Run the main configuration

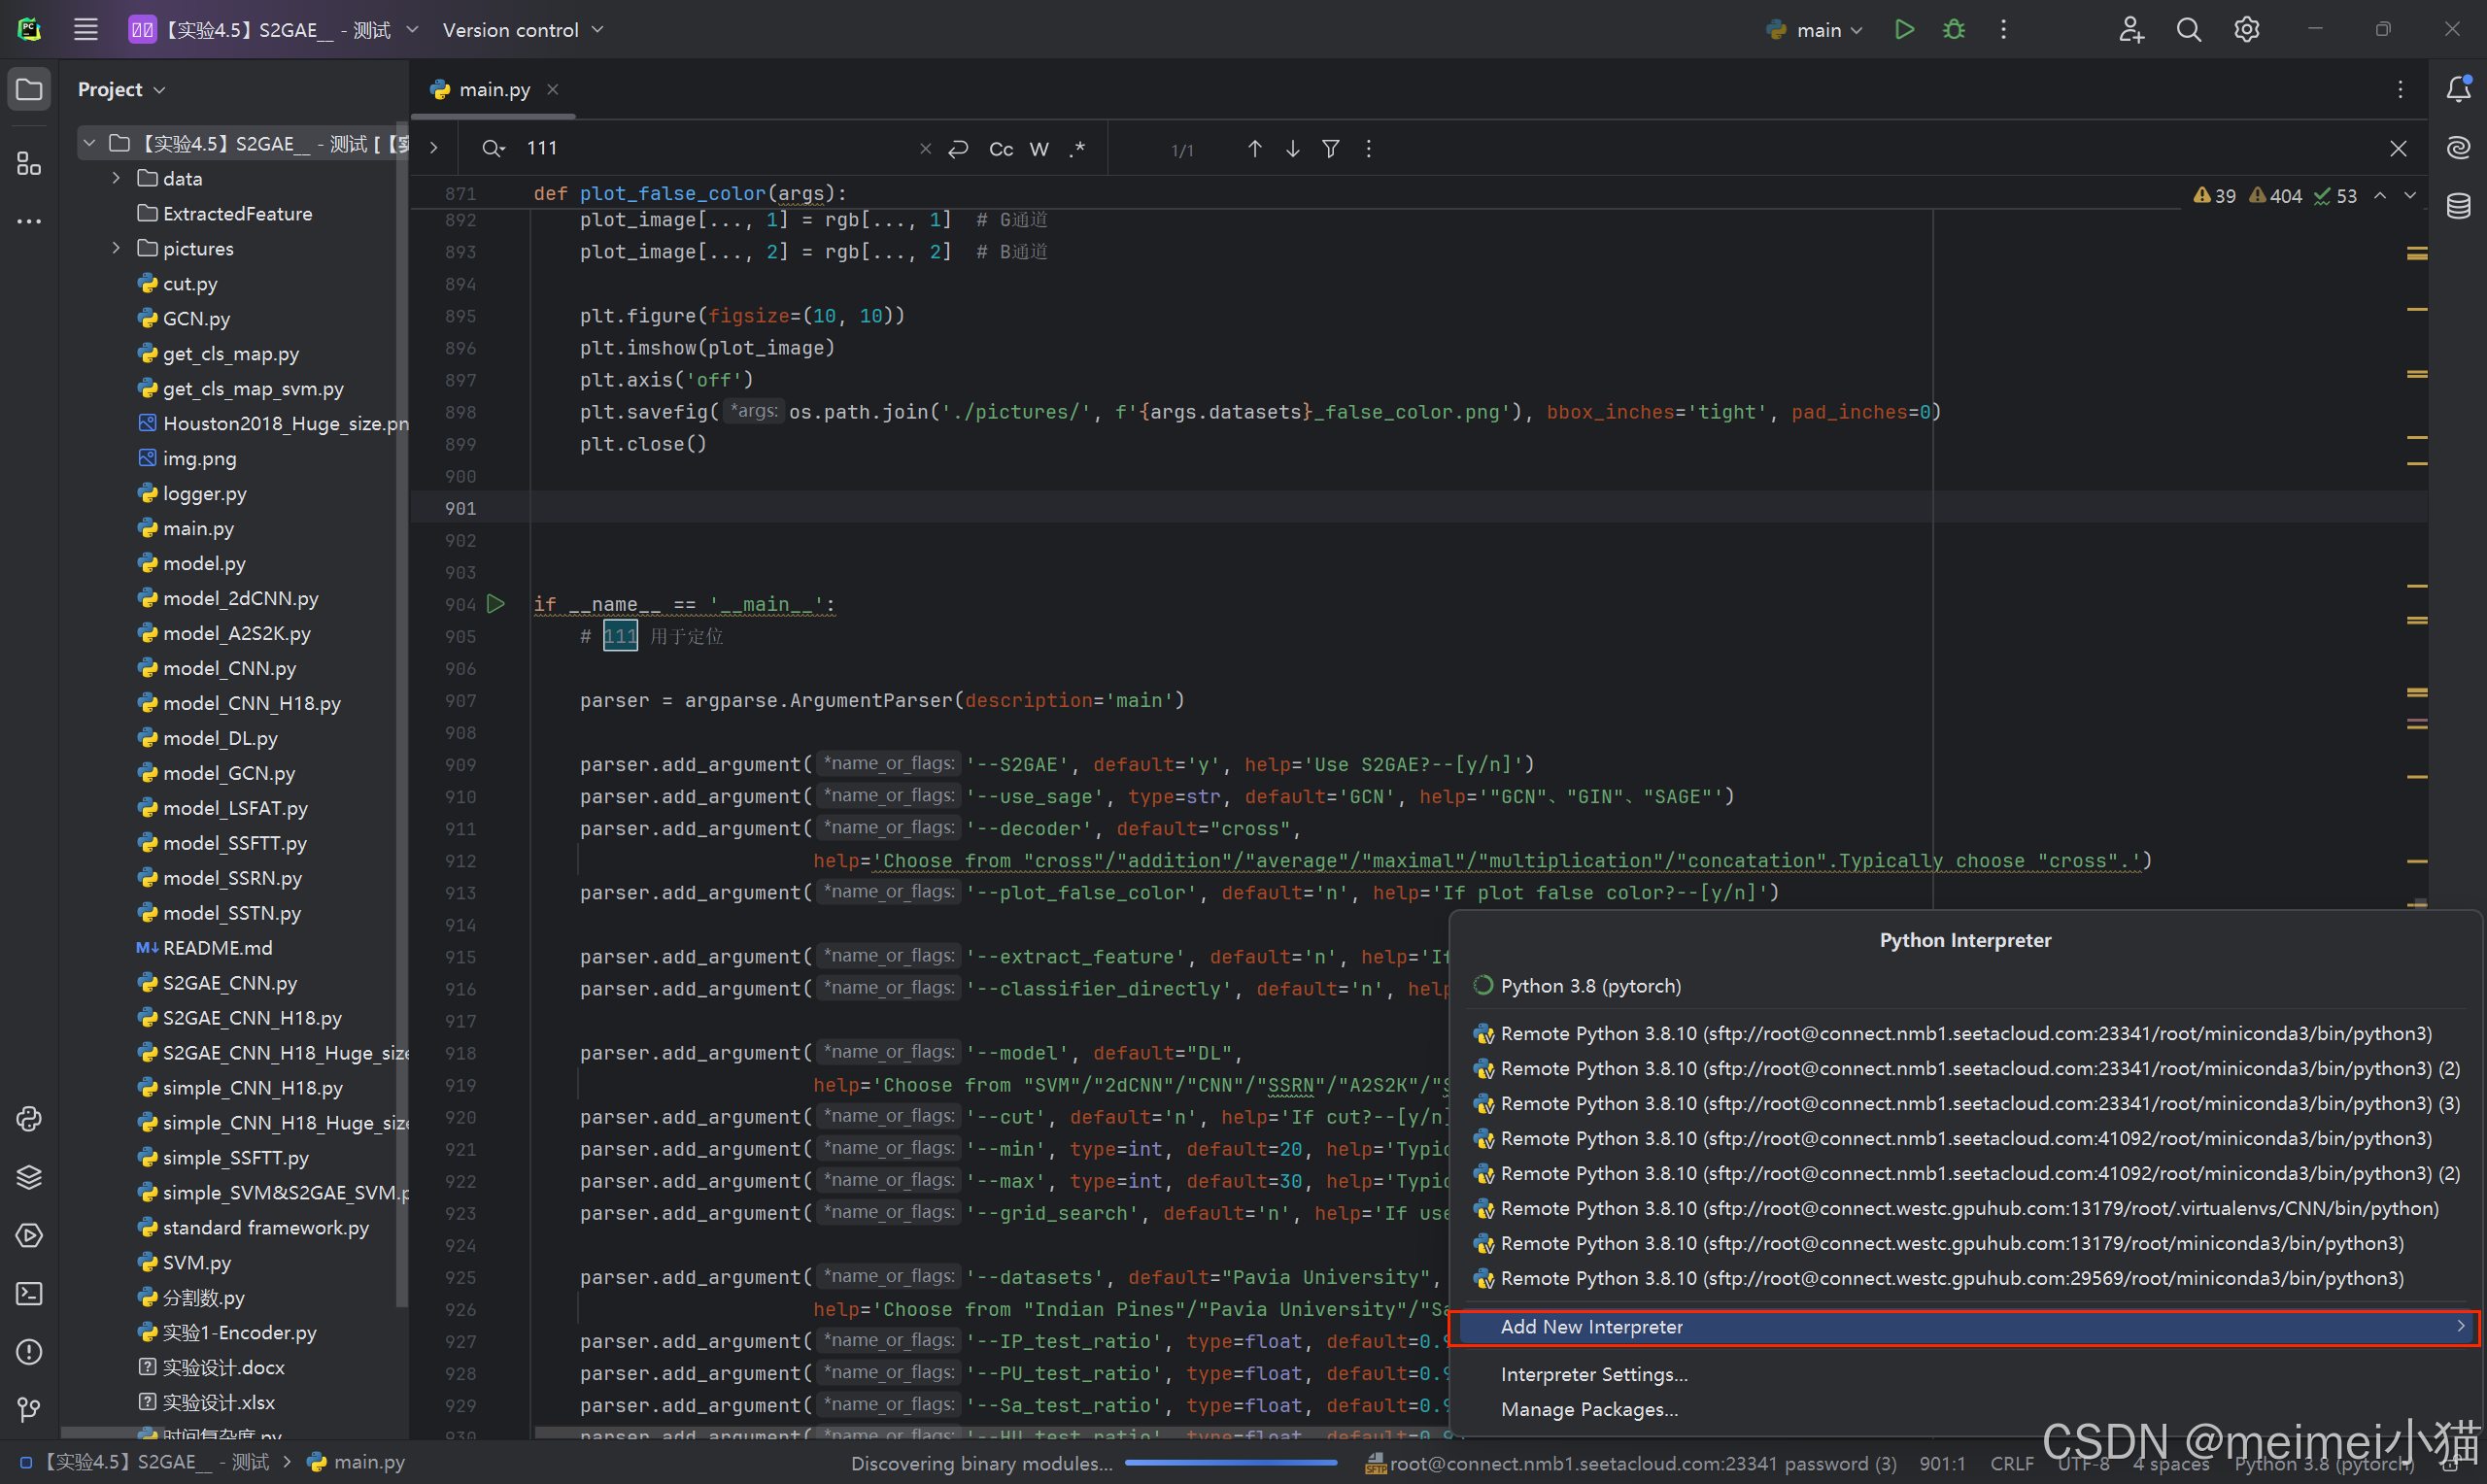1903,30
